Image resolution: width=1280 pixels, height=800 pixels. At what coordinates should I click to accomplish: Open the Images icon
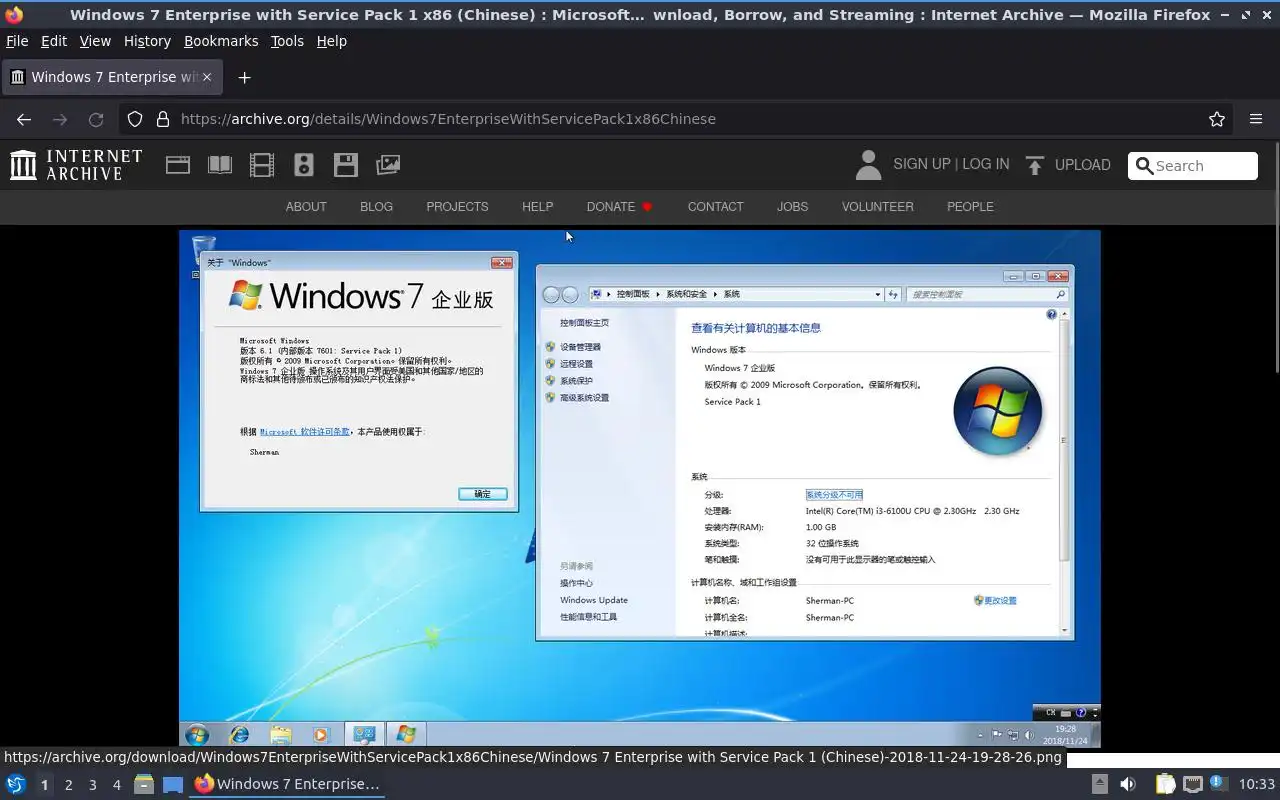click(x=388, y=165)
